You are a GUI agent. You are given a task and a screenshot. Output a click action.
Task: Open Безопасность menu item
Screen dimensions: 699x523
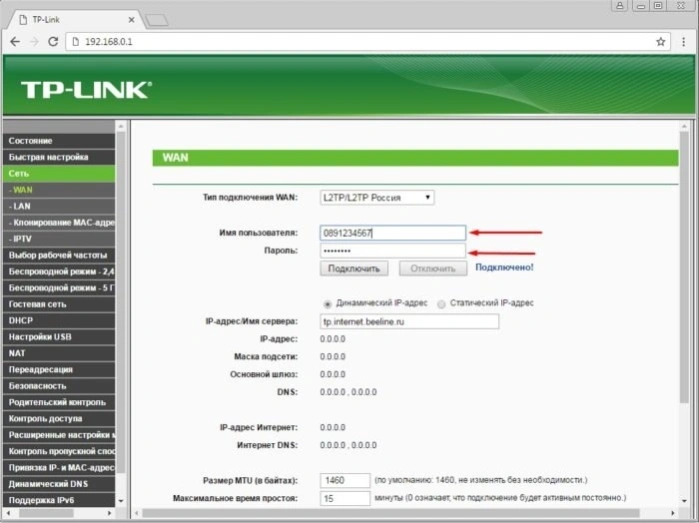point(59,386)
